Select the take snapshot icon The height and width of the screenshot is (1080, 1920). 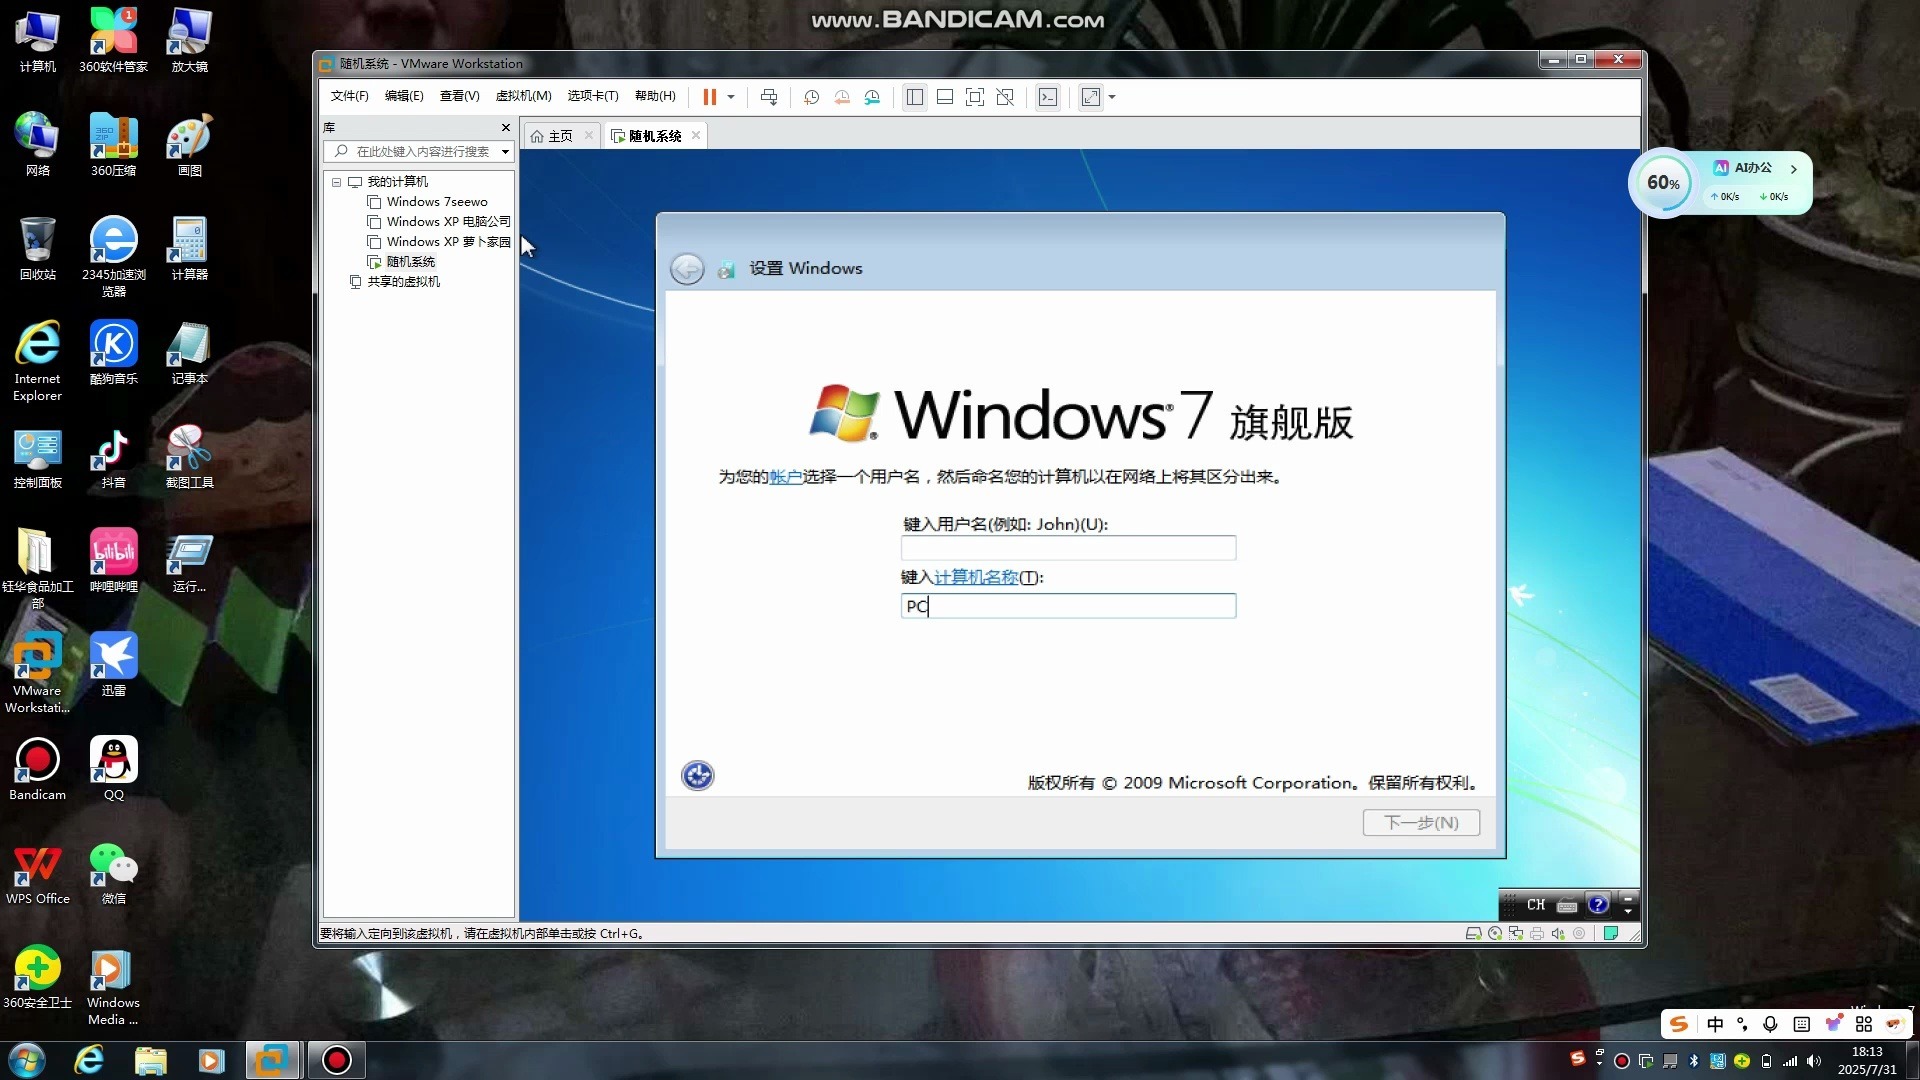[x=812, y=97]
